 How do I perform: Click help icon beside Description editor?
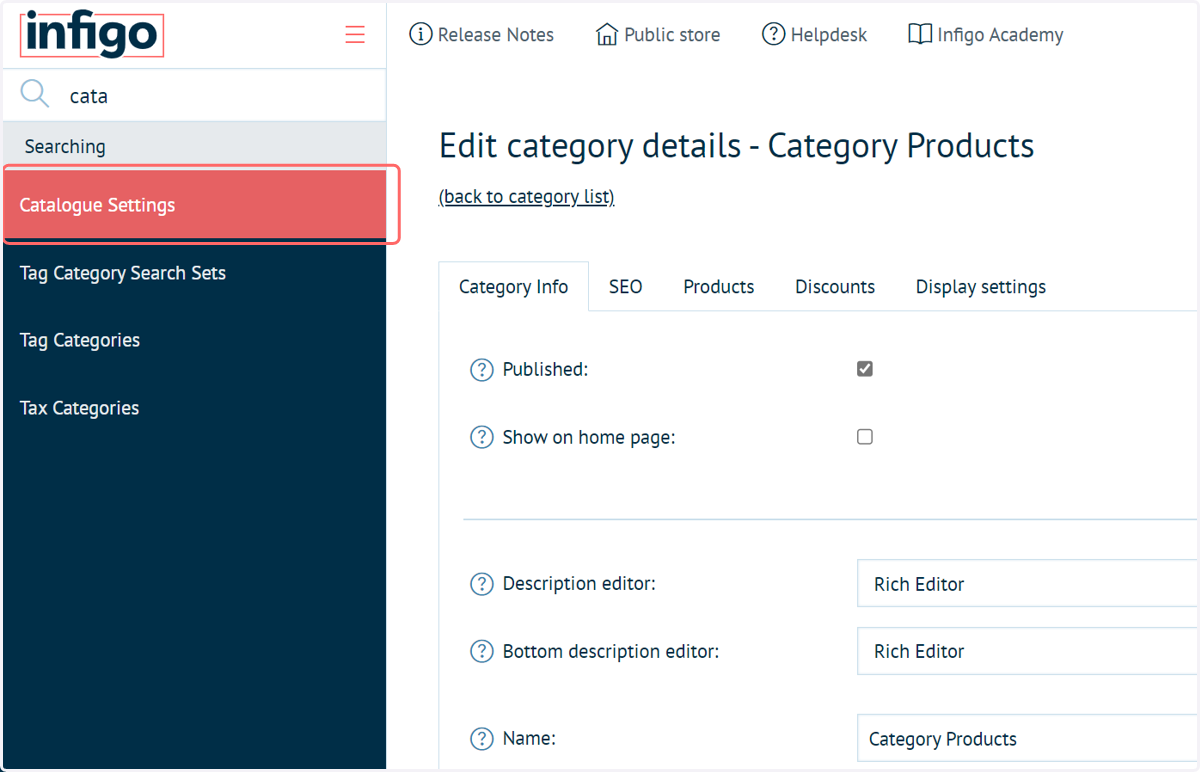tap(482, 584)
